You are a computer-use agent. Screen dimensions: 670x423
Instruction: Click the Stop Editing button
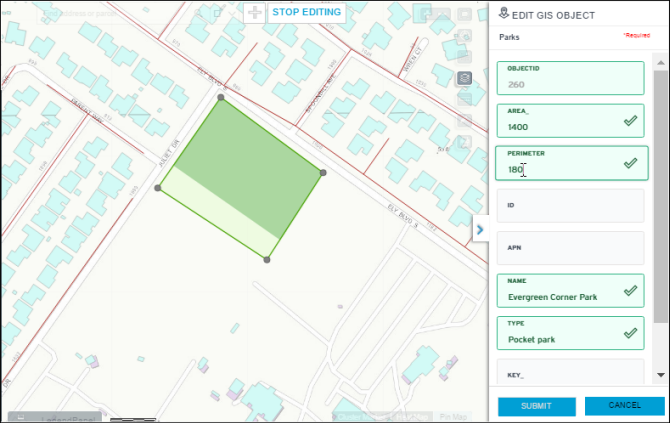point(306,12)
